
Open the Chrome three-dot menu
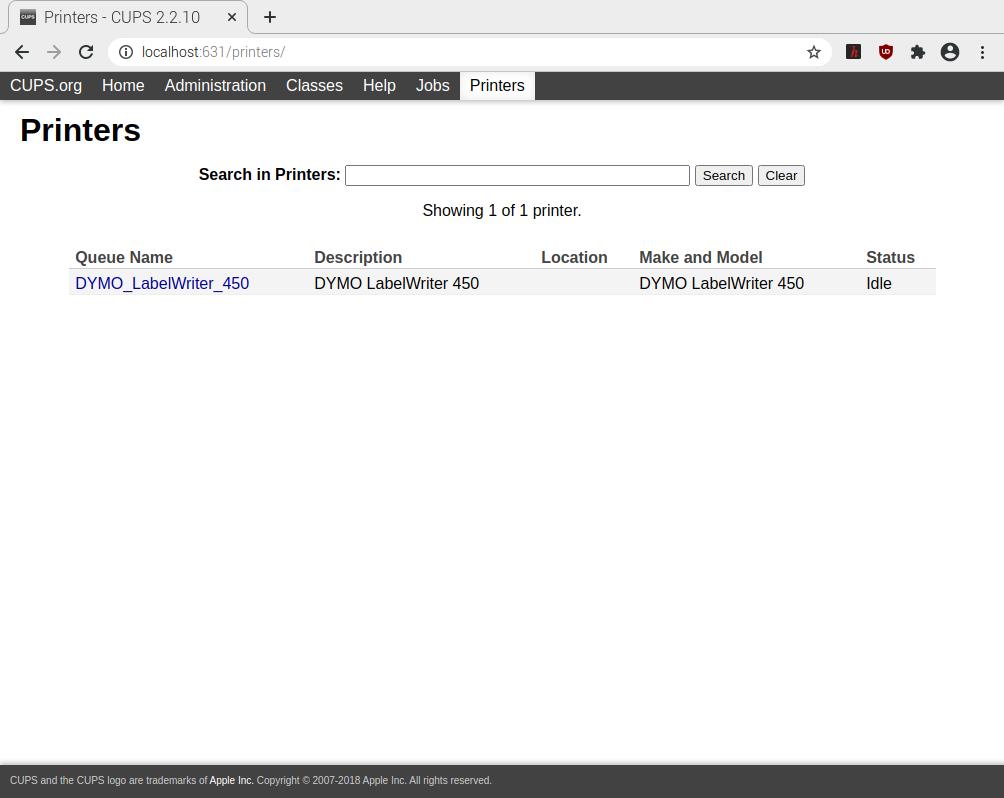click(x=982, y=52)
